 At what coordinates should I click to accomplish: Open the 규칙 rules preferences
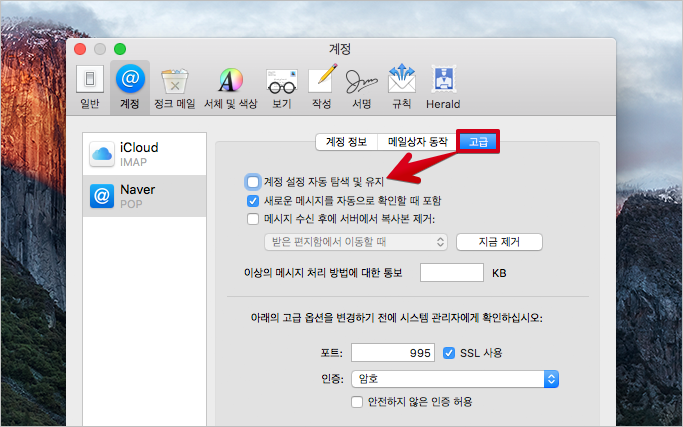pyautogui.click(x=402, y=87)
